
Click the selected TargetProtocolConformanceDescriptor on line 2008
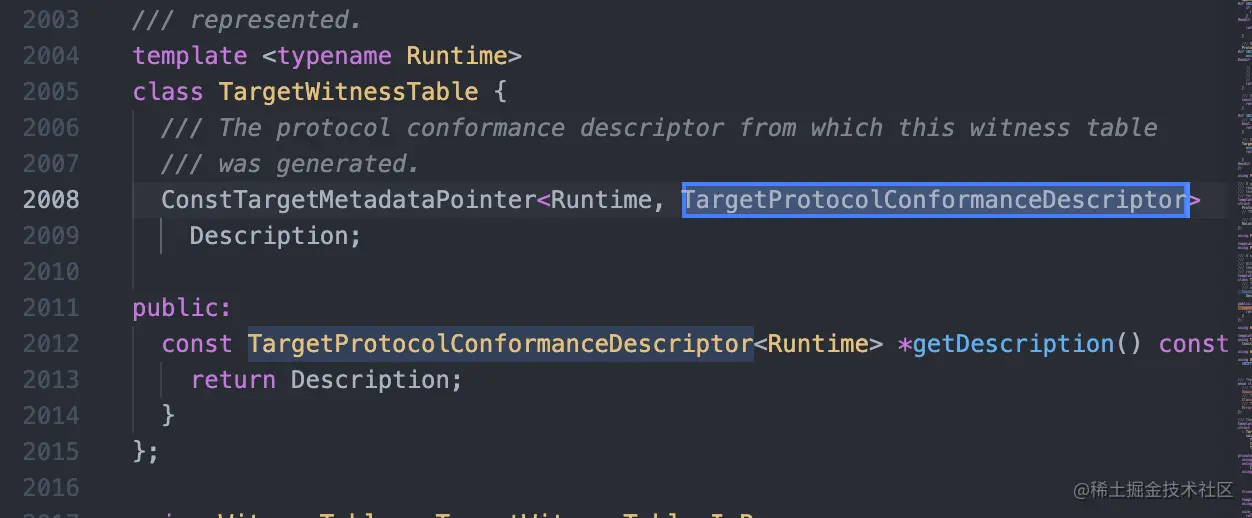coord(934,200)
